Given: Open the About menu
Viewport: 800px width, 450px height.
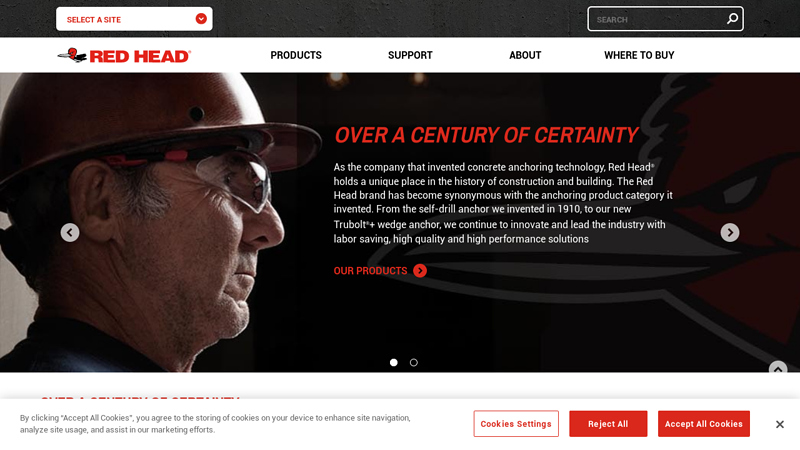Looking at the screenshot, I should click(x=525, y=55).
